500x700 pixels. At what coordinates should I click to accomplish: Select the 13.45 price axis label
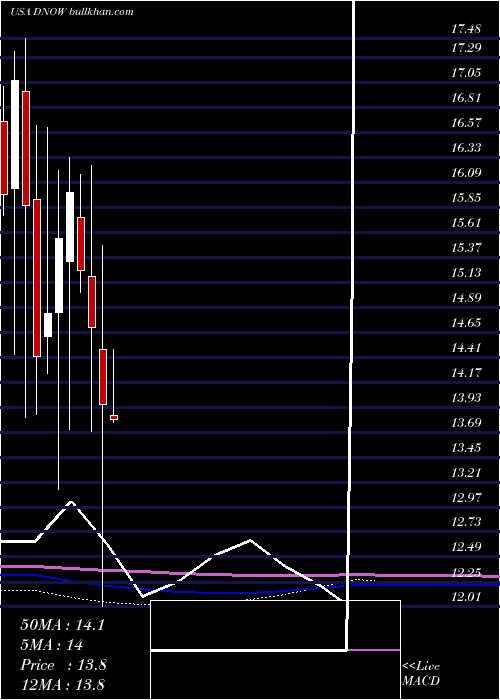[x=466, y=447]
